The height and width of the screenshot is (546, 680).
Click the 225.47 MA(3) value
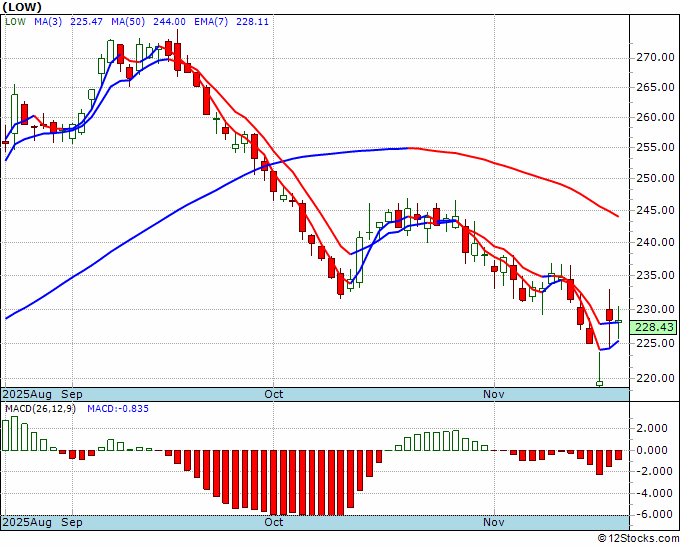tap(86, 22)
